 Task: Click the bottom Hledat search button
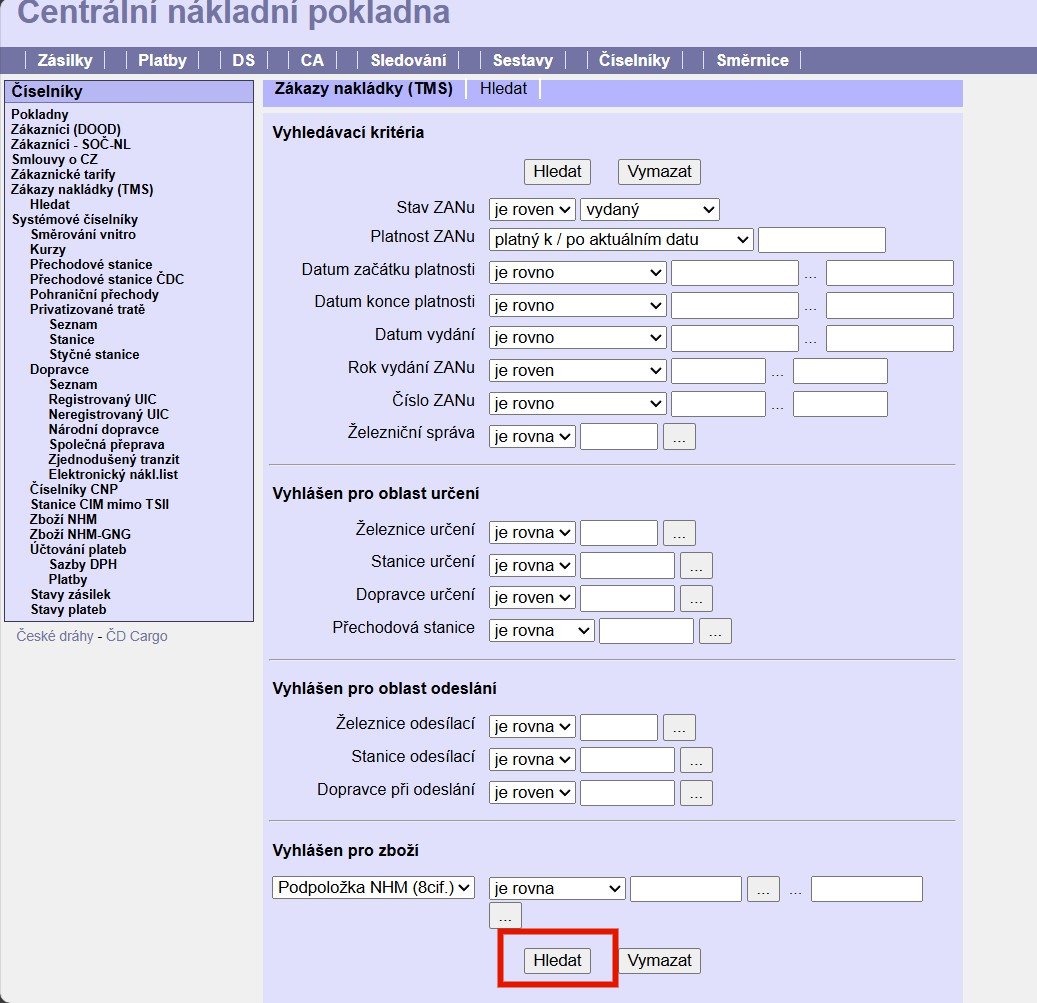click(x=557, y=960)
